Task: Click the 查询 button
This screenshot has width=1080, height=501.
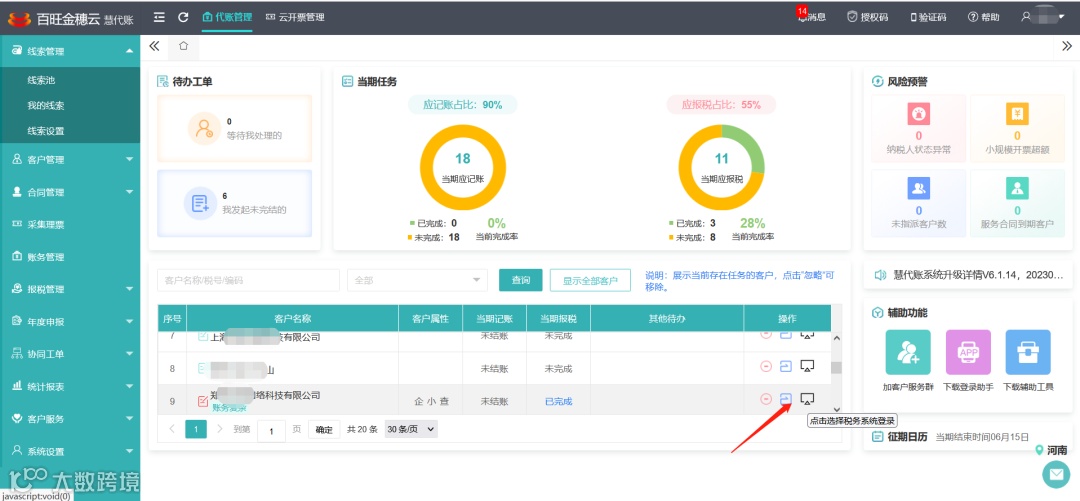Action: pos(521,280)
